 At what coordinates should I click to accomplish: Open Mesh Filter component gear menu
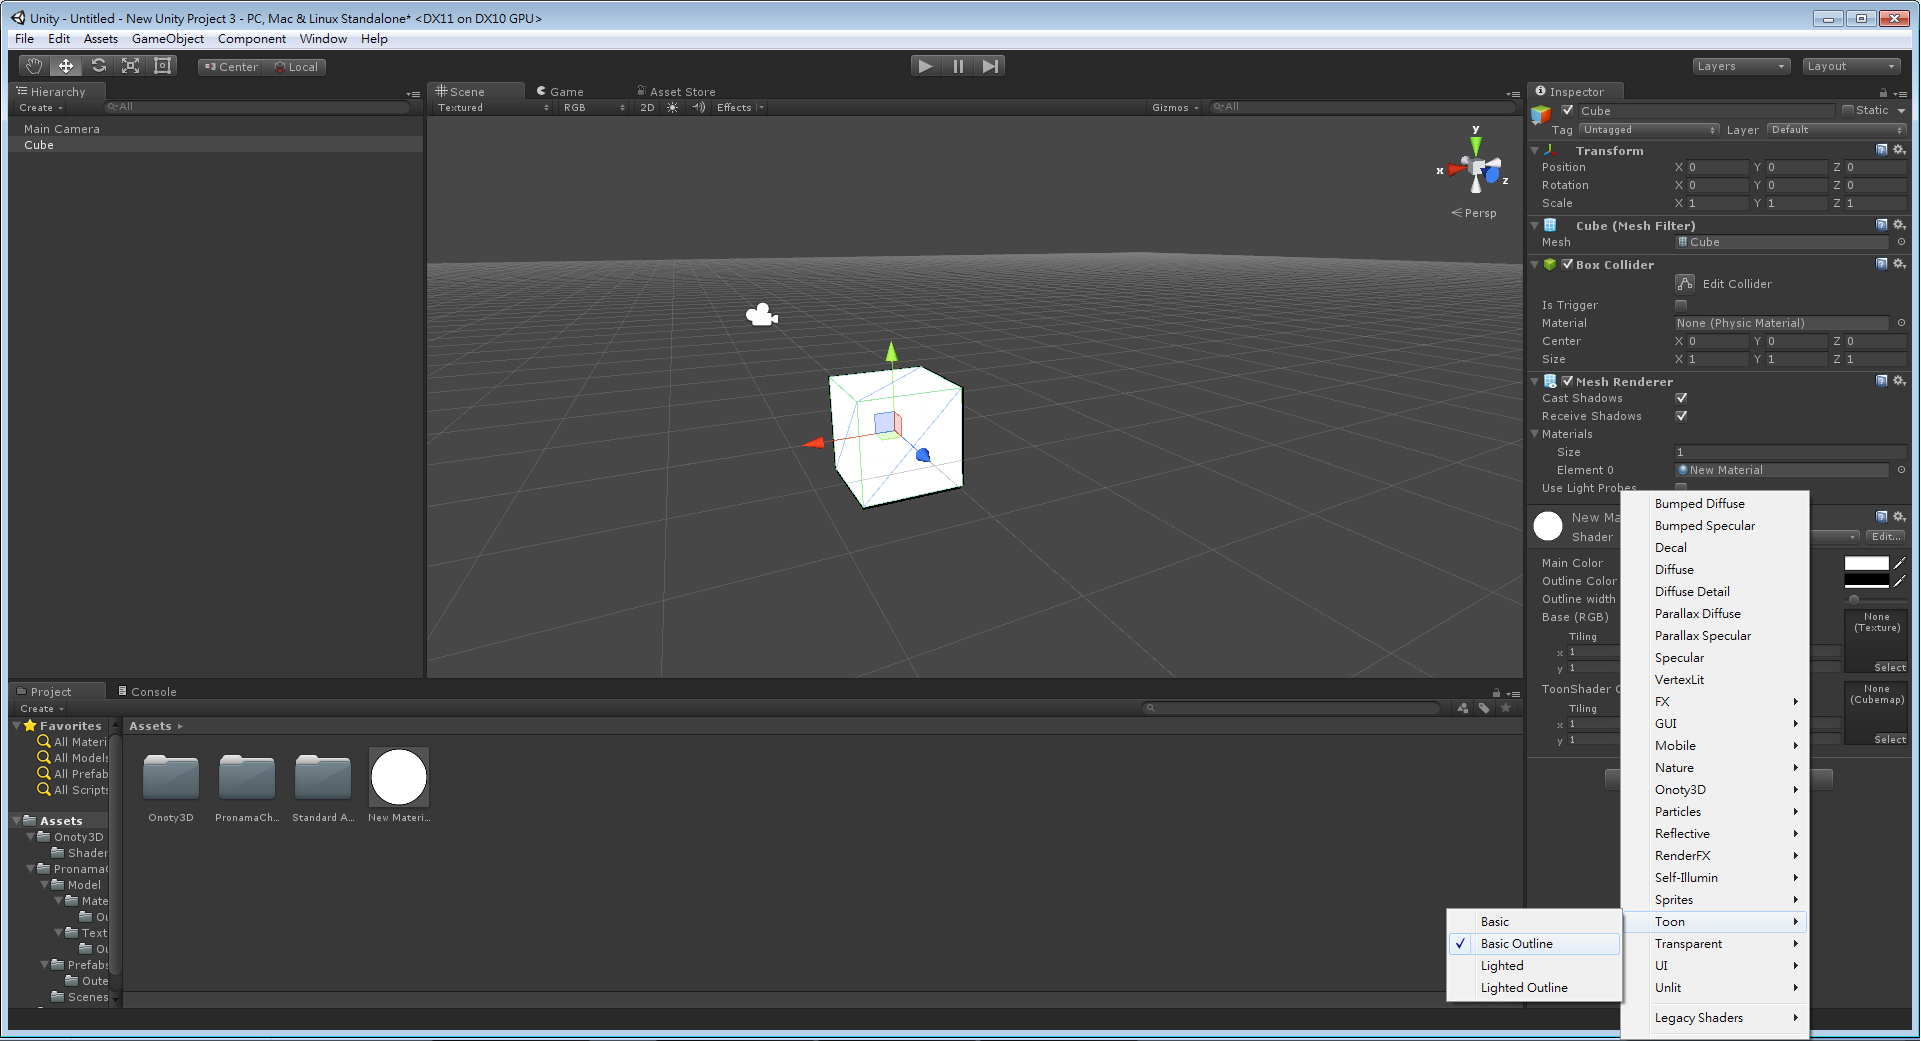1899,225
